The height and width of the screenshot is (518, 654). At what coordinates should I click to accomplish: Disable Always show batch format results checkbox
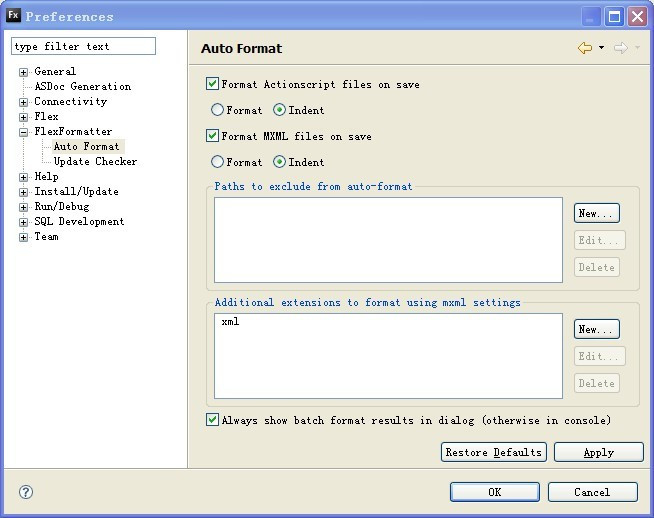point(212,420)
